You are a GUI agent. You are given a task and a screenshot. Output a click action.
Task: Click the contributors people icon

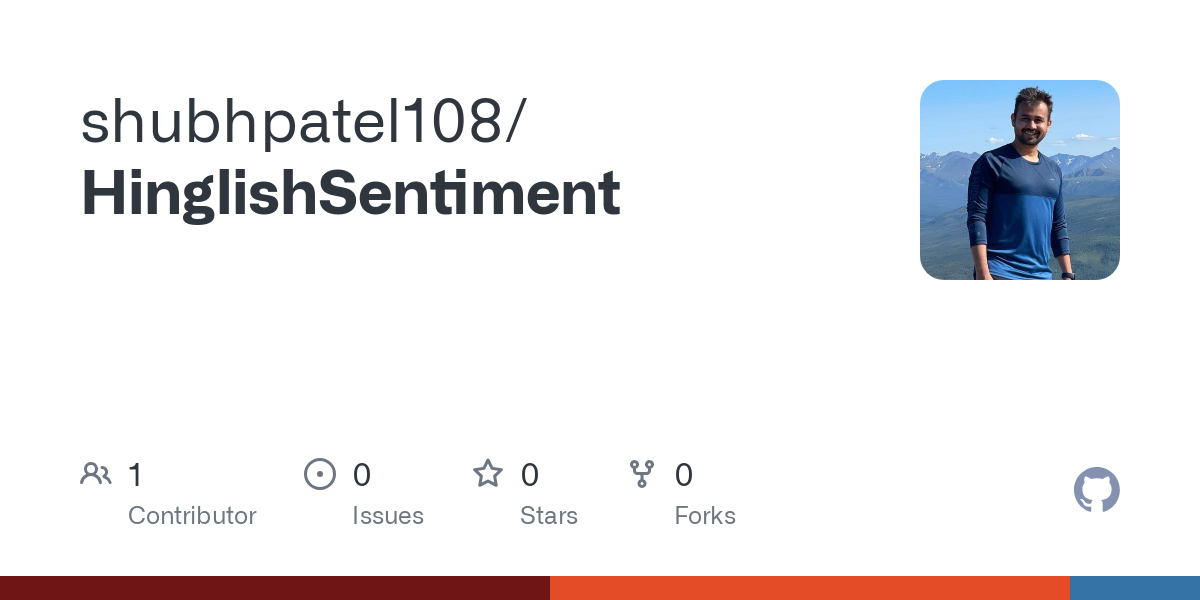coord(96,474)
